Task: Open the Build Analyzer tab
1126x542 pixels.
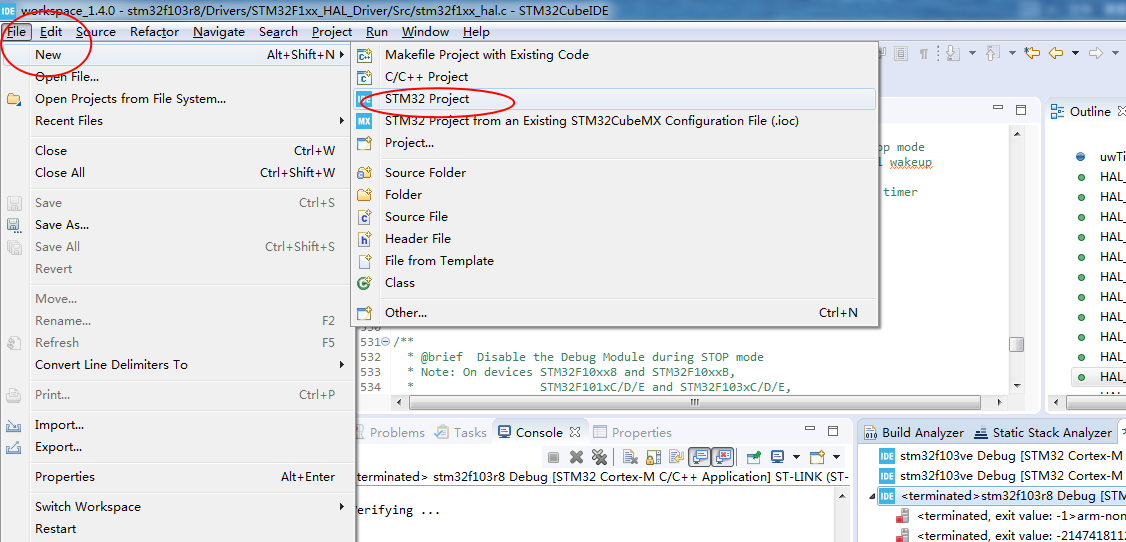Action: click(x=913, y=432)
